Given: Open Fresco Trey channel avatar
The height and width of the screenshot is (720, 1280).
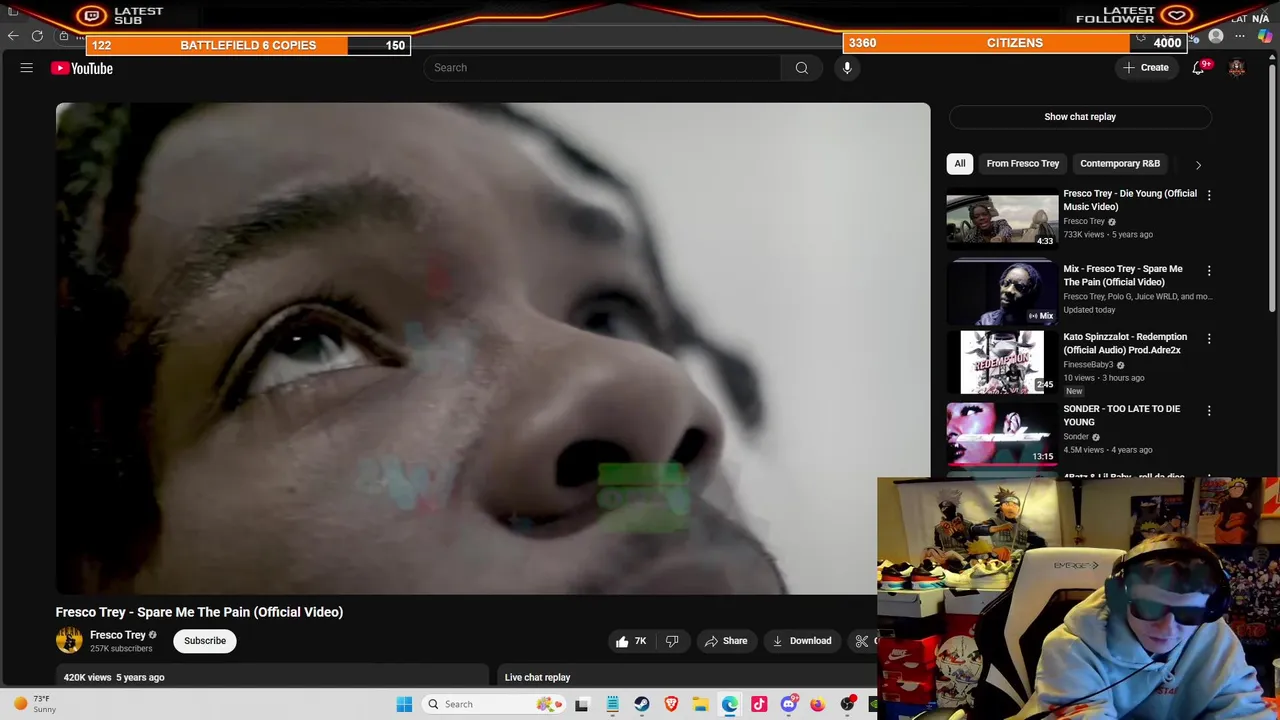Looking at the screenshot, I should 69,641.
